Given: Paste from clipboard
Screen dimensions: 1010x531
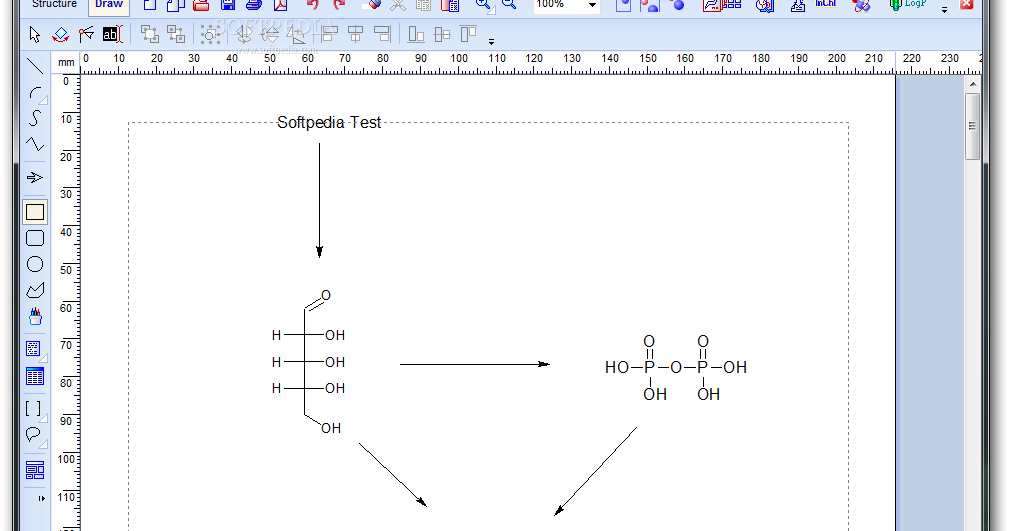Looking at the screenshot, I should pos(450,5).
